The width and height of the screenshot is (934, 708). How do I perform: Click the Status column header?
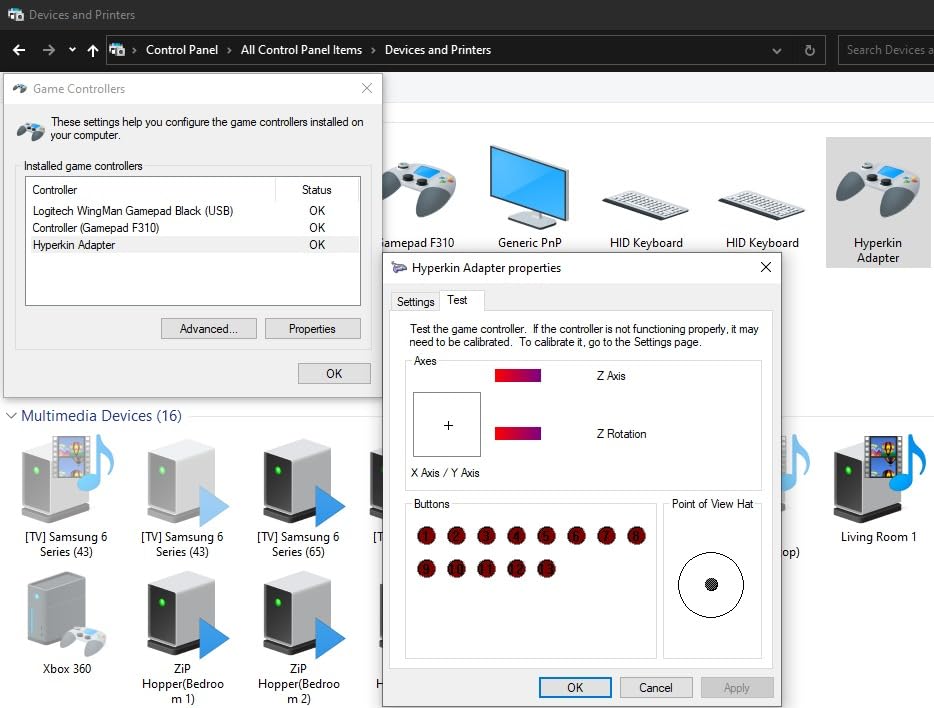[317, 190]
